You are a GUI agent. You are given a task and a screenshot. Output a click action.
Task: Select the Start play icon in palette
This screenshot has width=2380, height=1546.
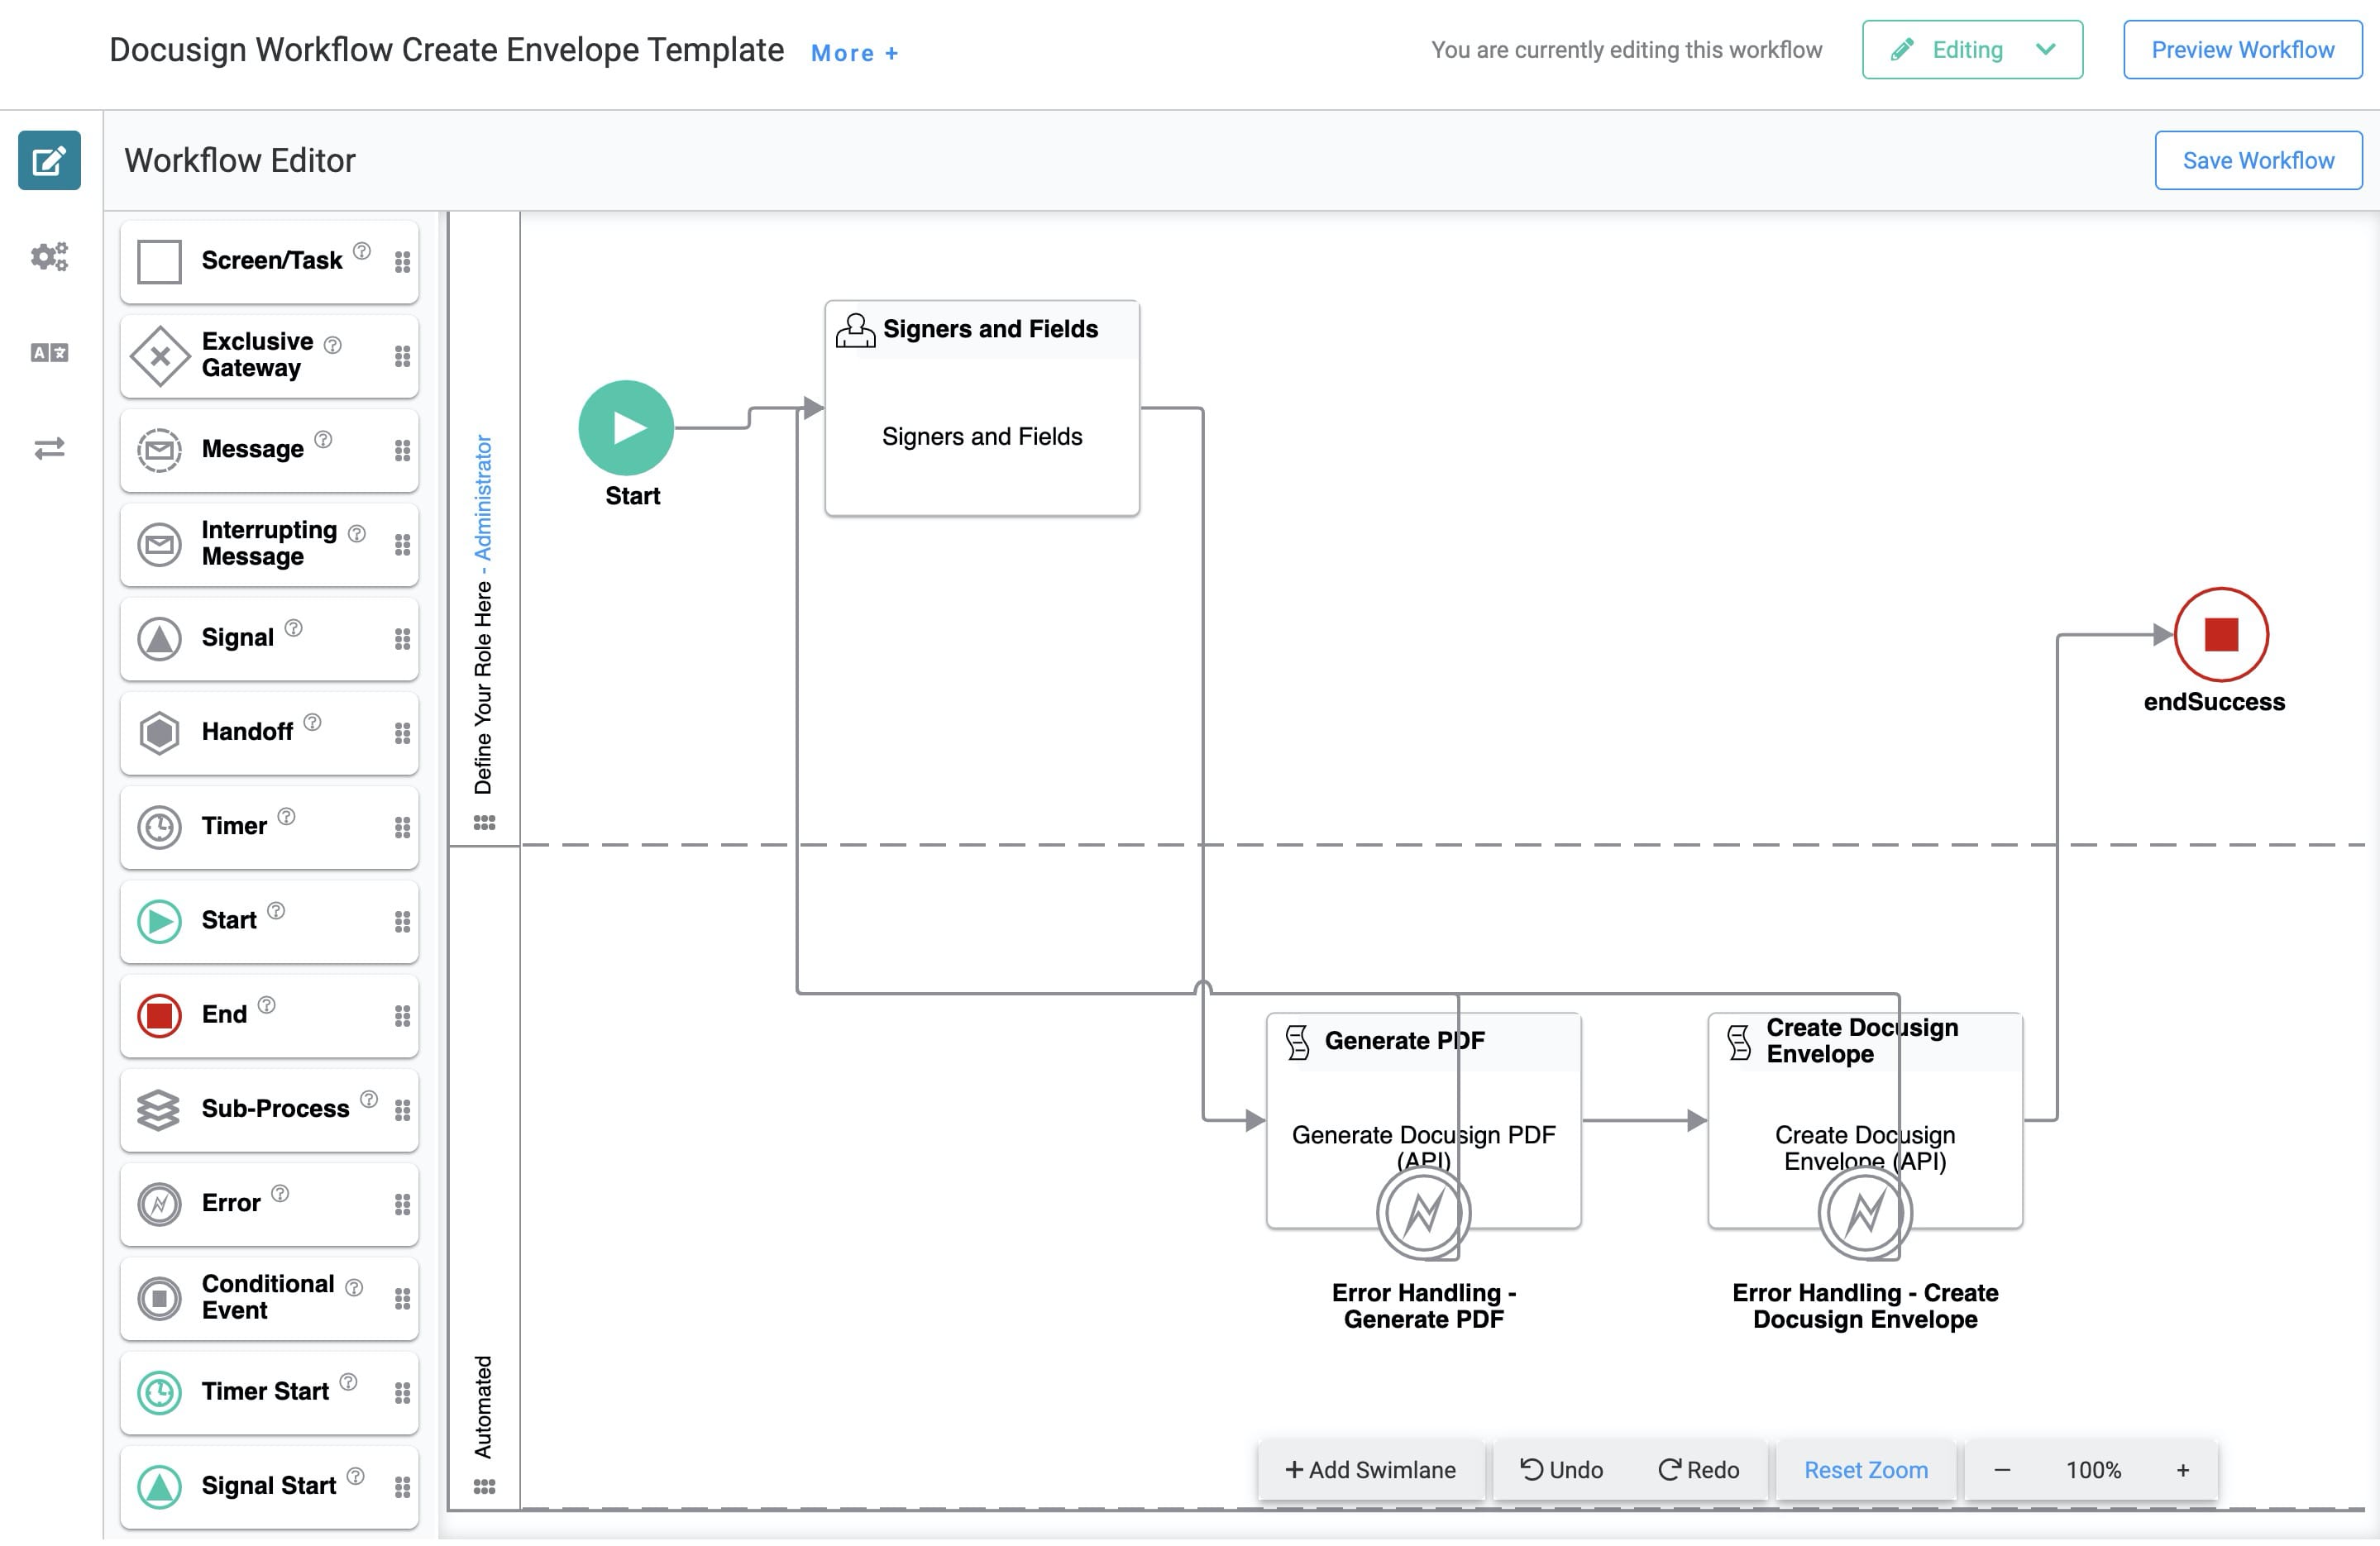click(159, 921)
